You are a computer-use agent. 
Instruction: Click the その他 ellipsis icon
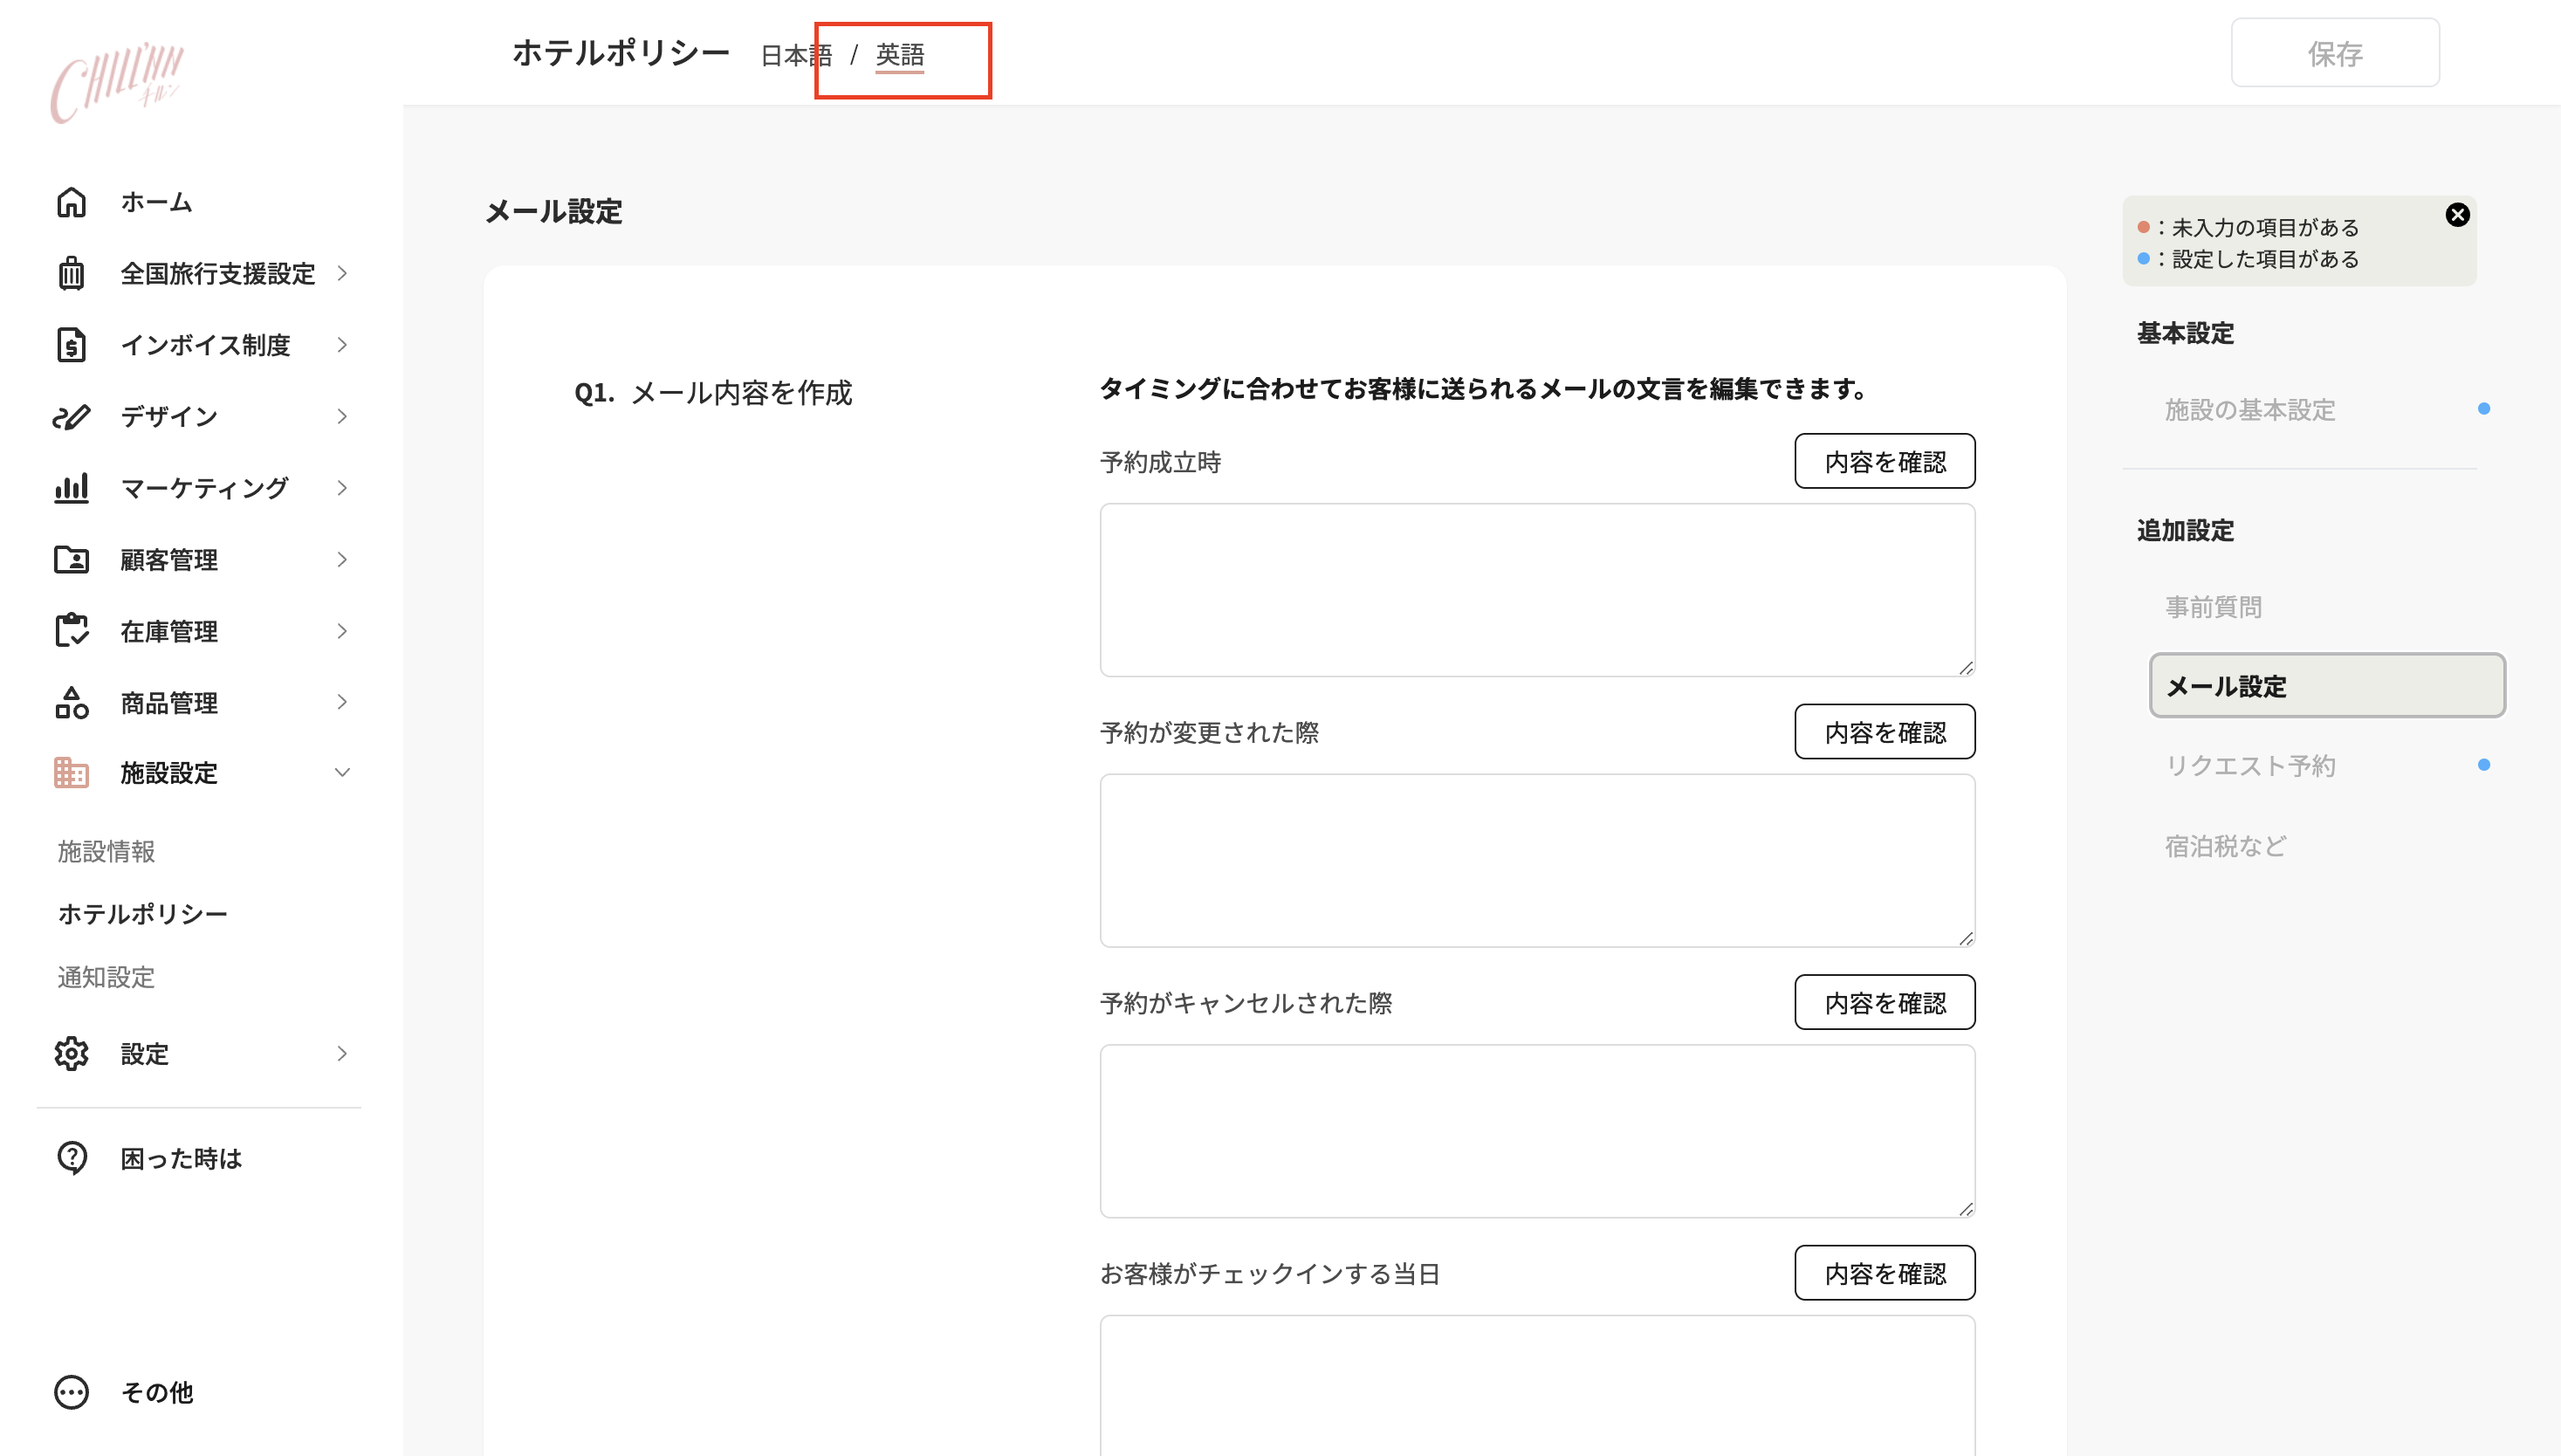point(70,1391)
